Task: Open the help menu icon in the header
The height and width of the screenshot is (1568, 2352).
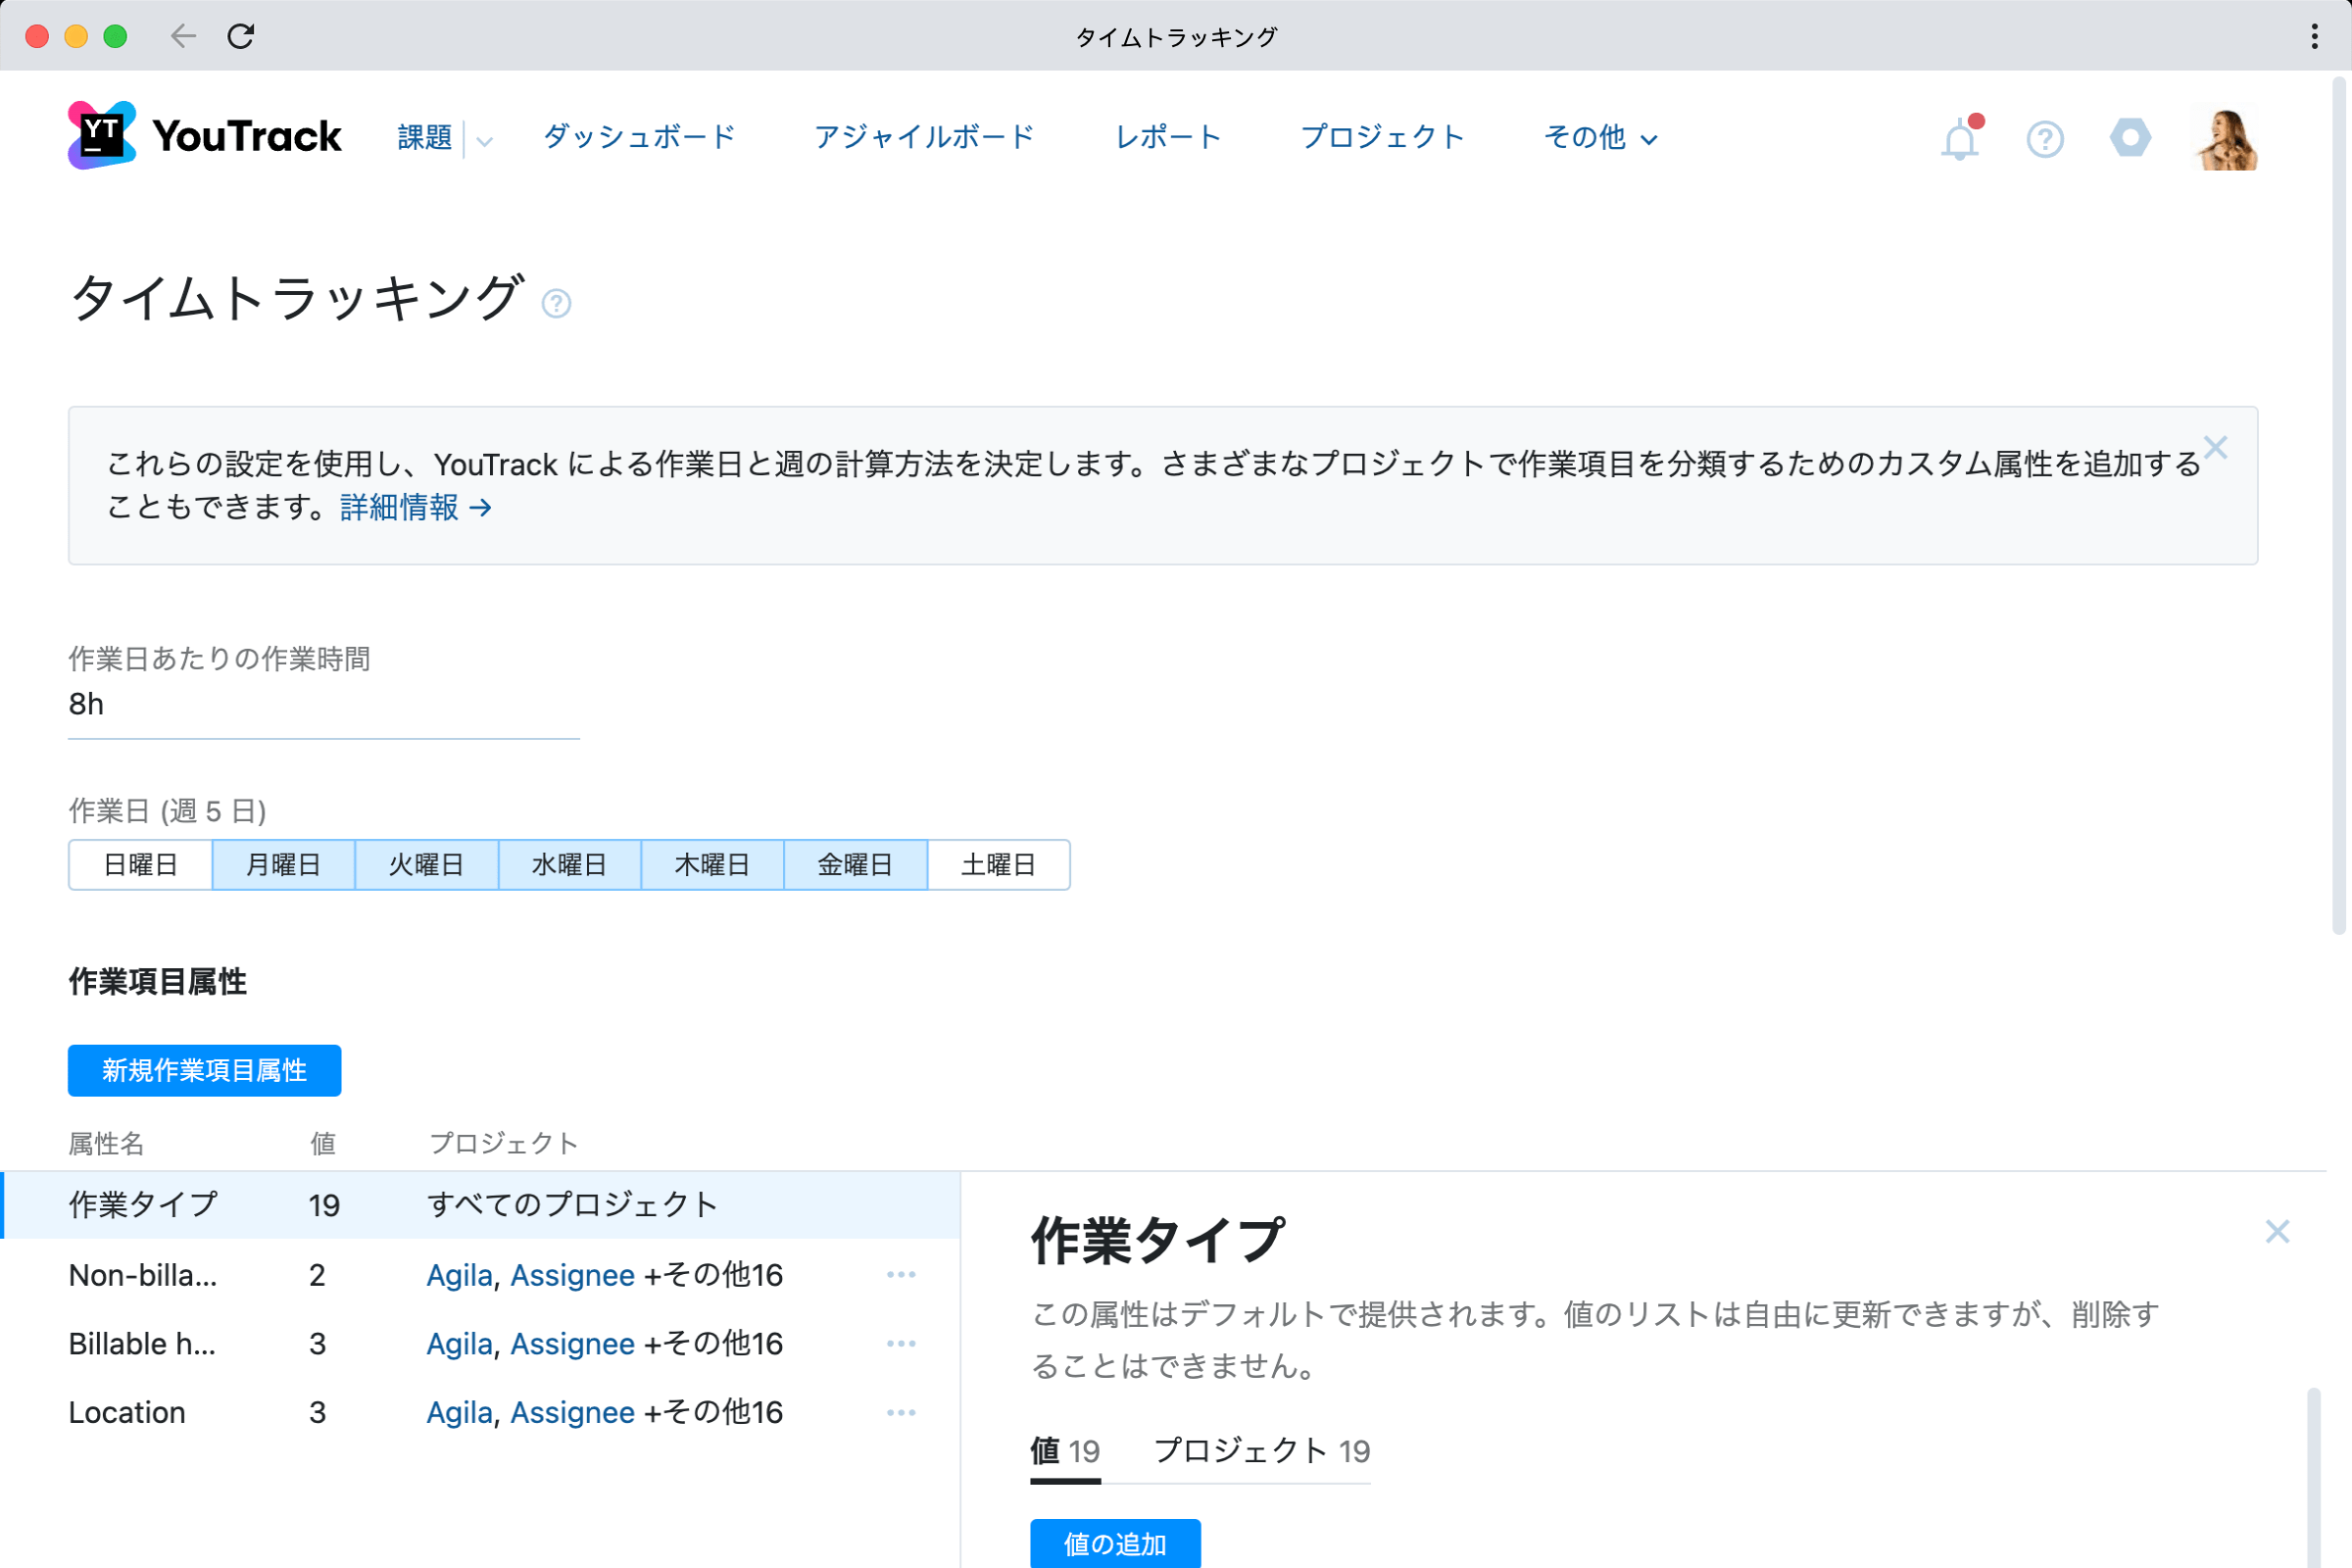Action: click(x=2044, y=138)
